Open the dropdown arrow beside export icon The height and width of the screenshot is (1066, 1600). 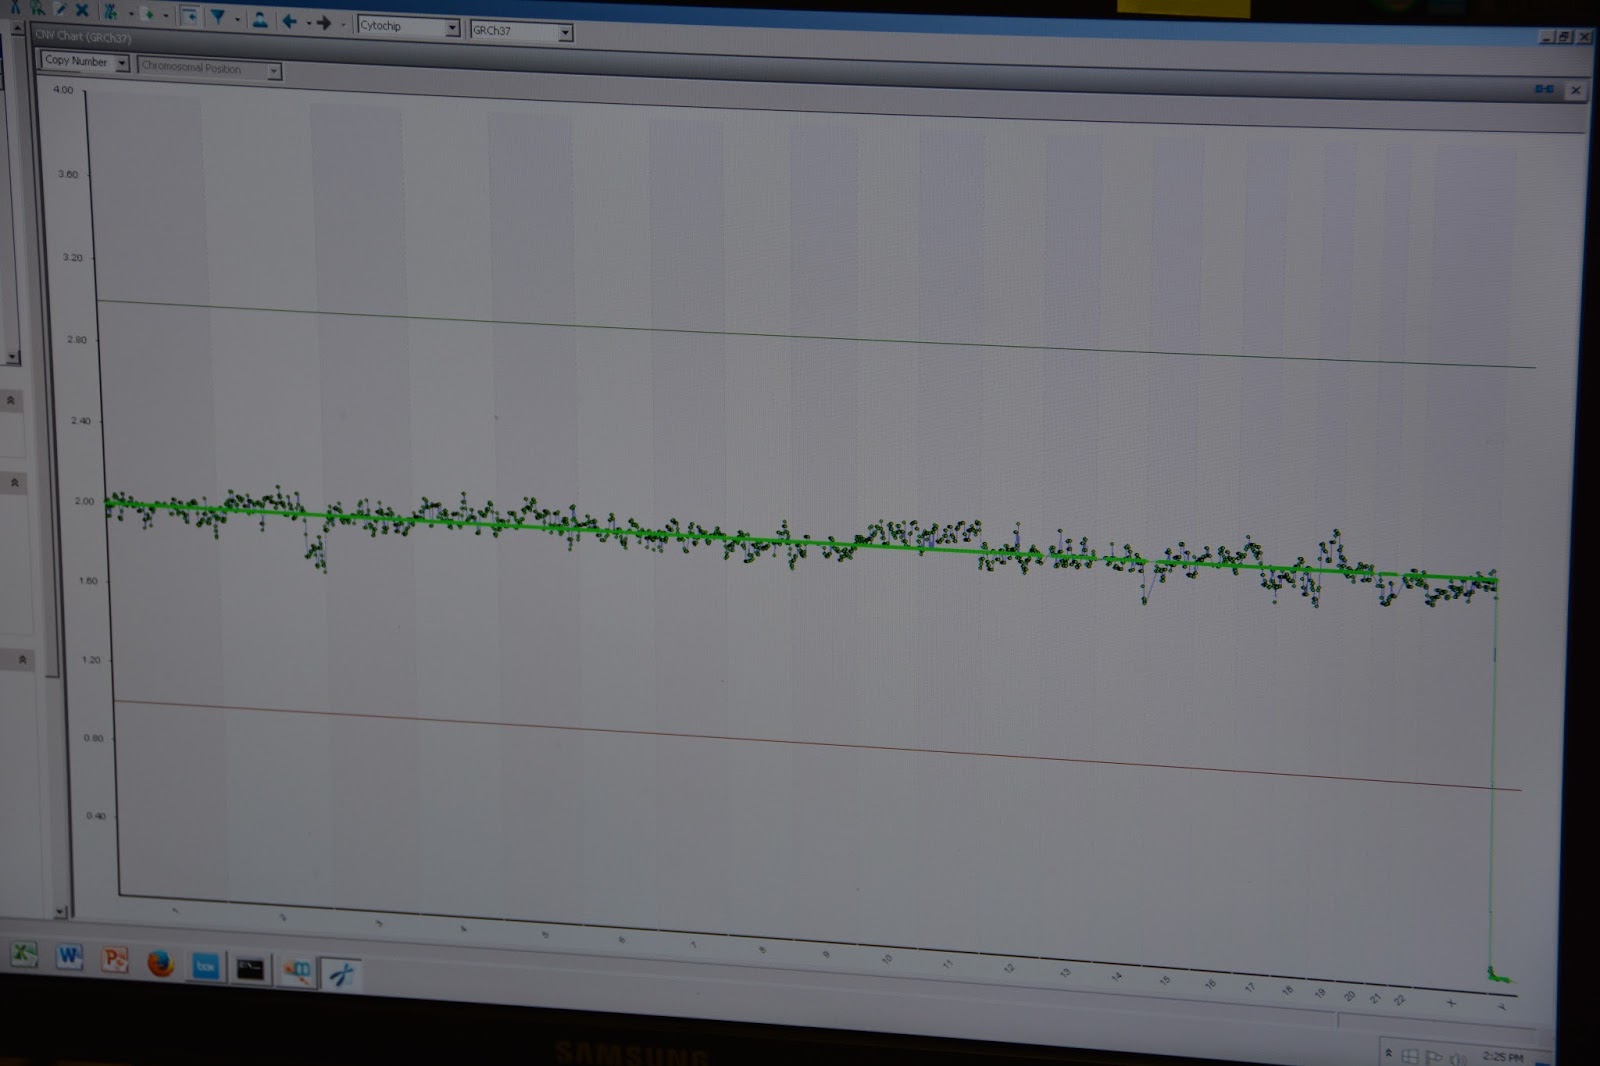166,15
